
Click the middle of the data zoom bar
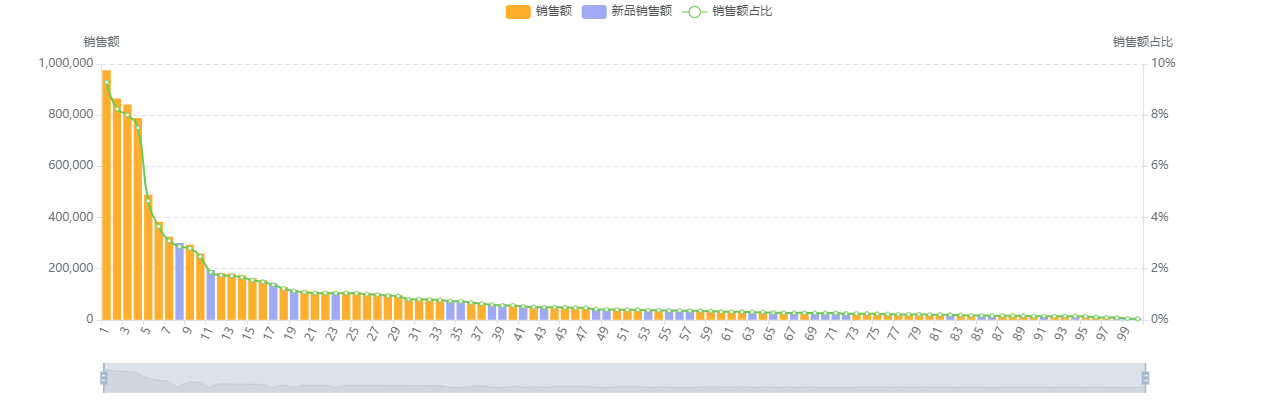click(624, 378)
